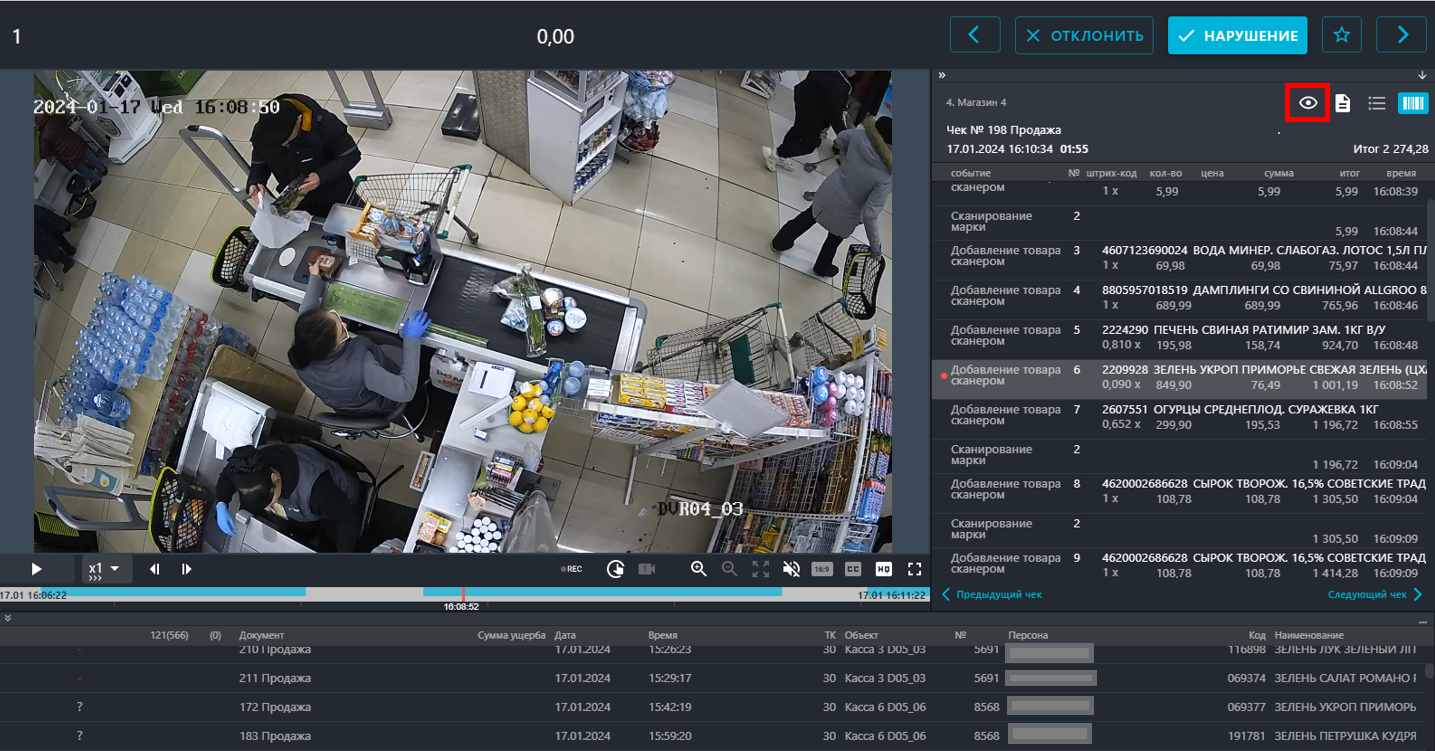Select highlighted row 6 ЗЕЛЕНЬ УКРОП ПРИМОРЬЕ

(1180, 378)
